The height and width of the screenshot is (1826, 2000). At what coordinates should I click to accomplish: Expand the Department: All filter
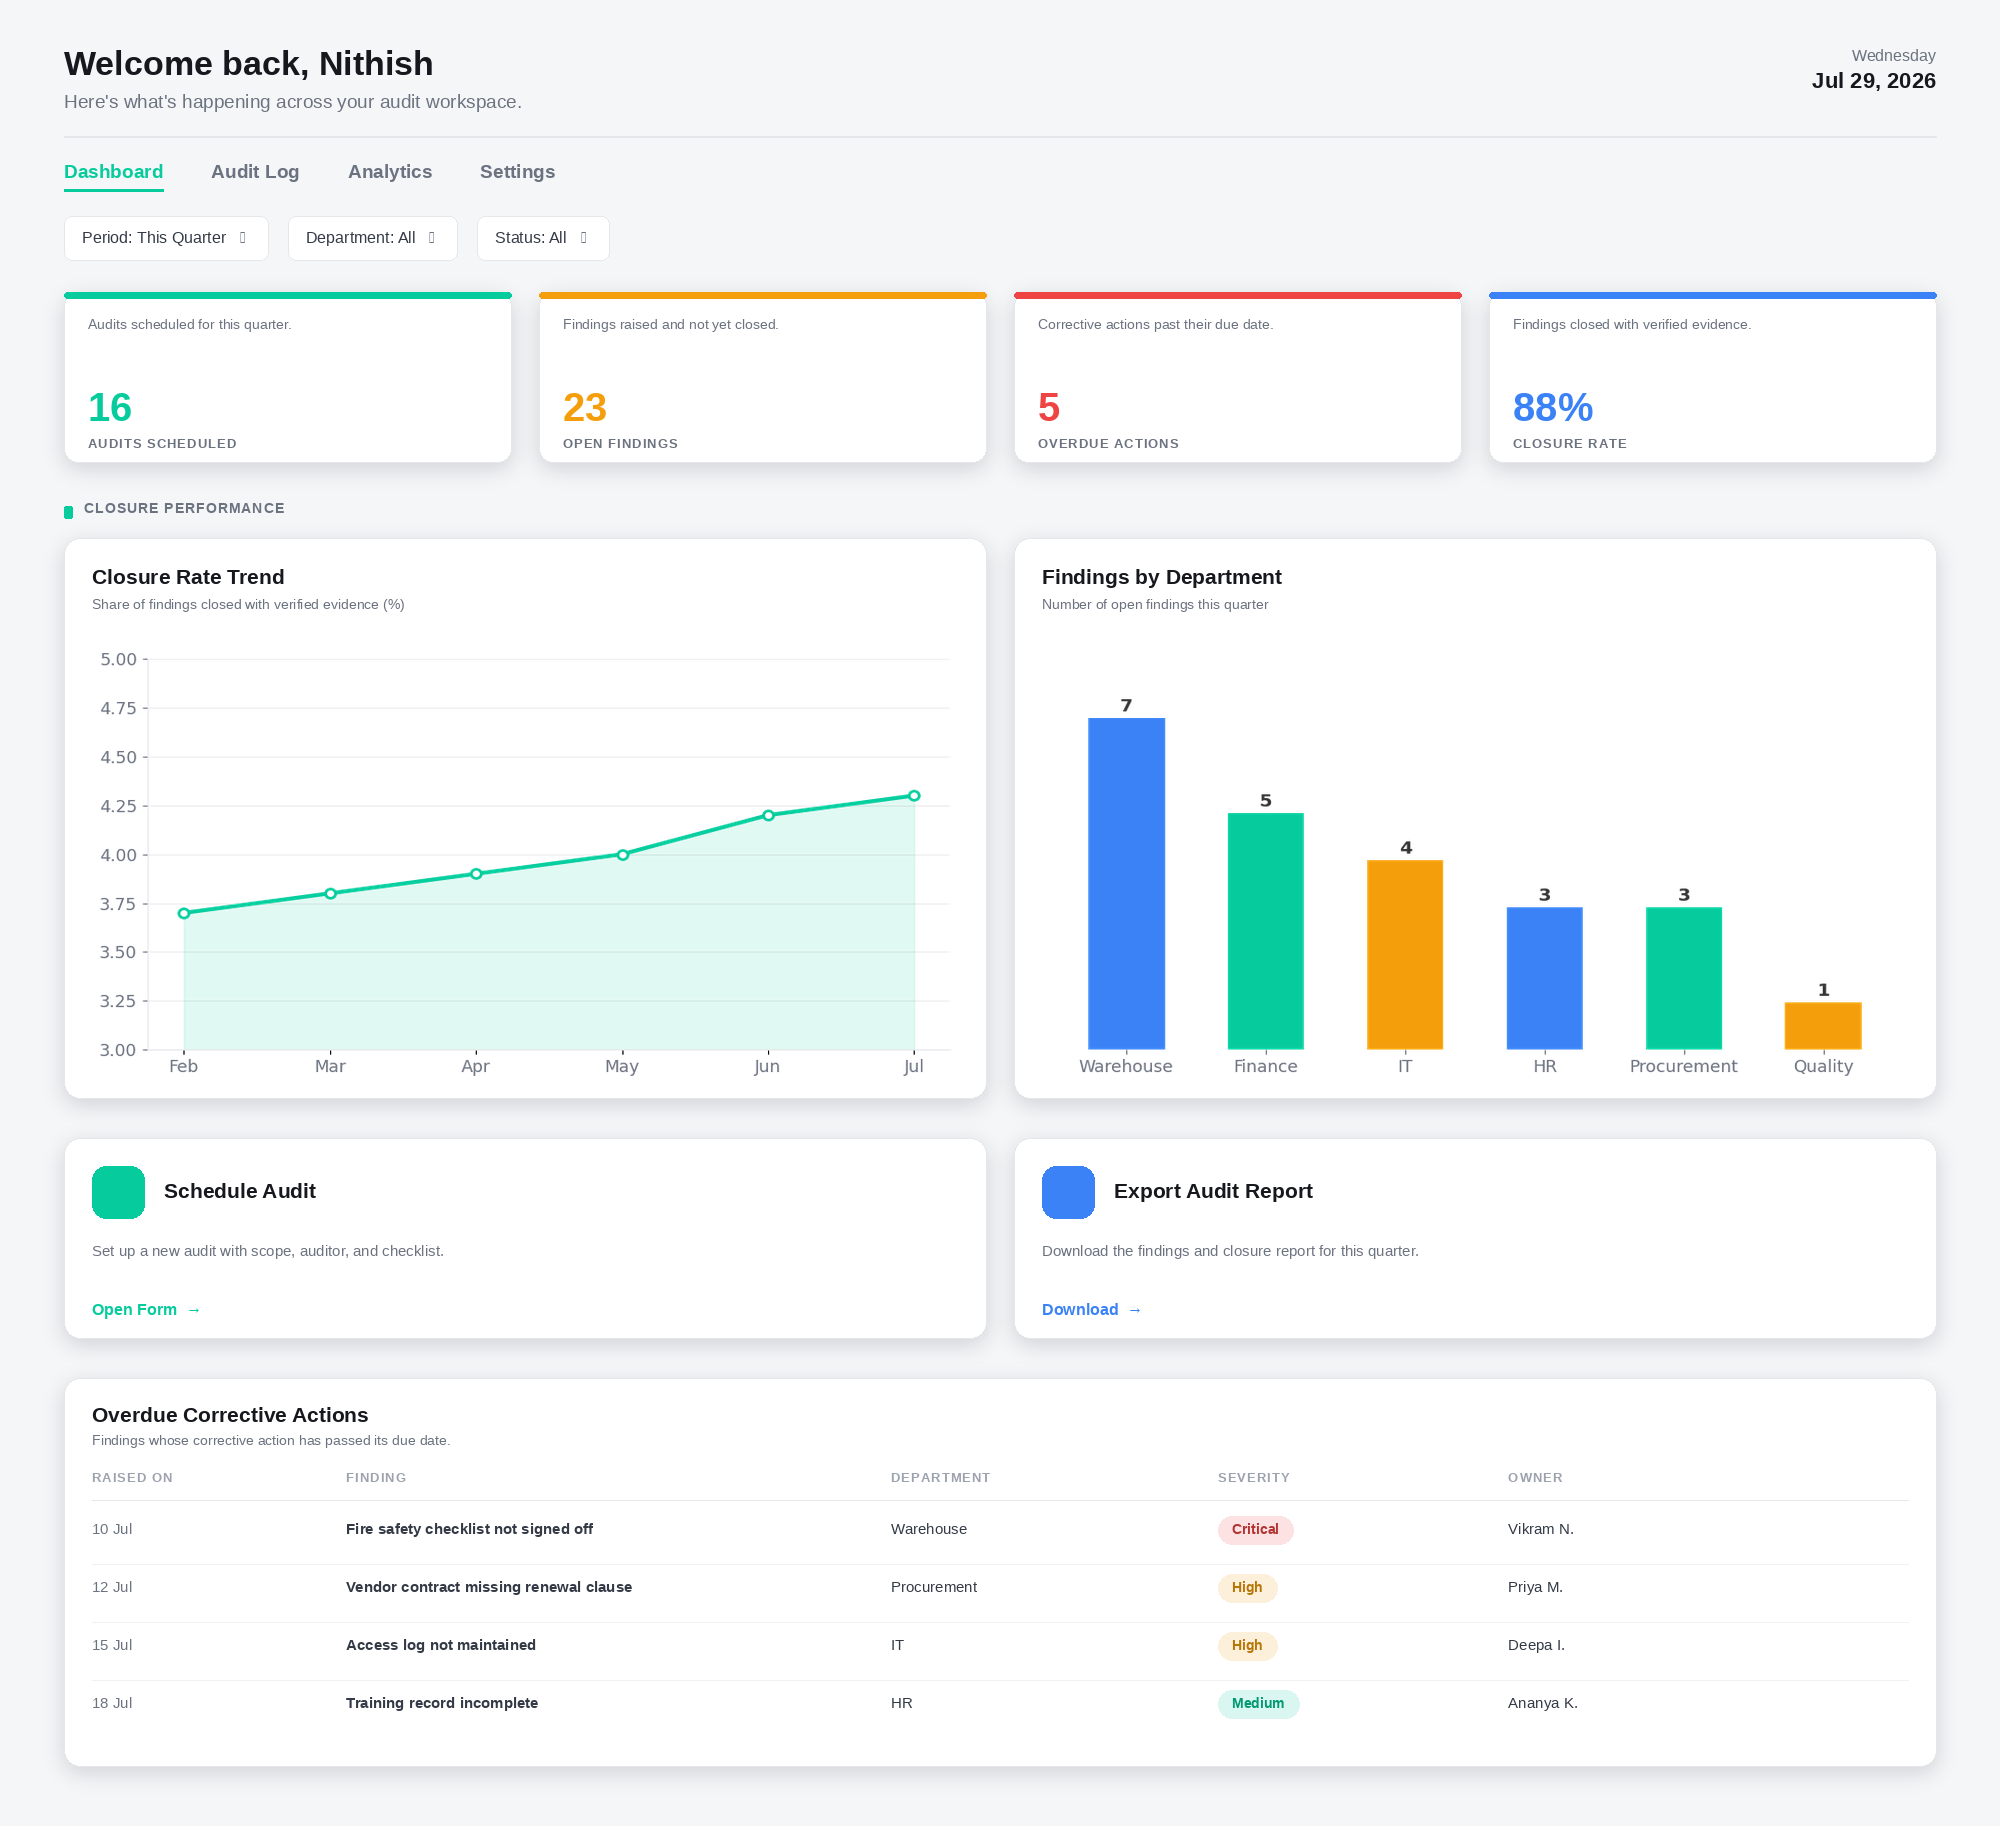tap(372, 238)
